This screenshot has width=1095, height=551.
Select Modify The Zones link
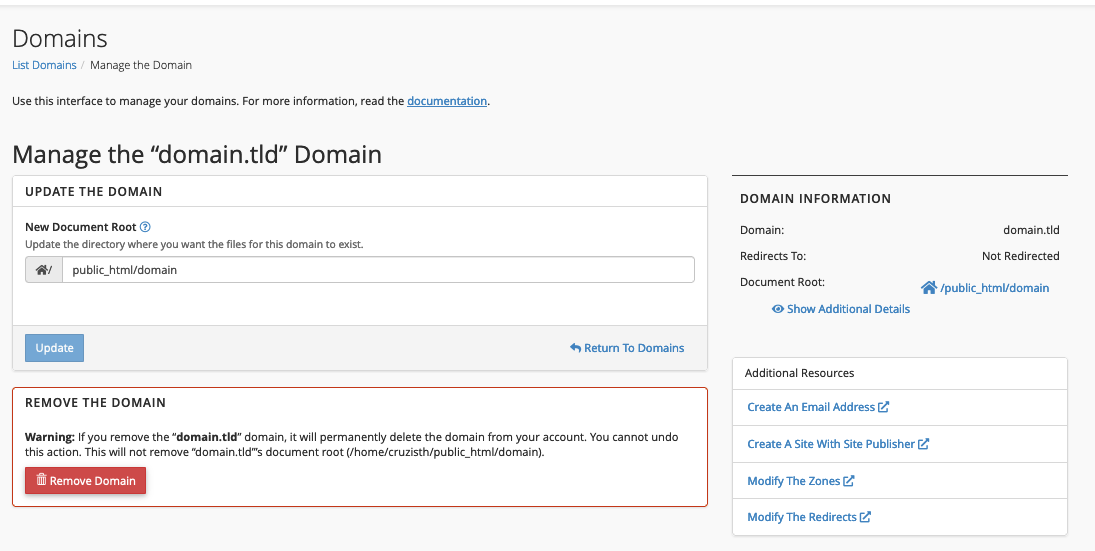(793, 481)
